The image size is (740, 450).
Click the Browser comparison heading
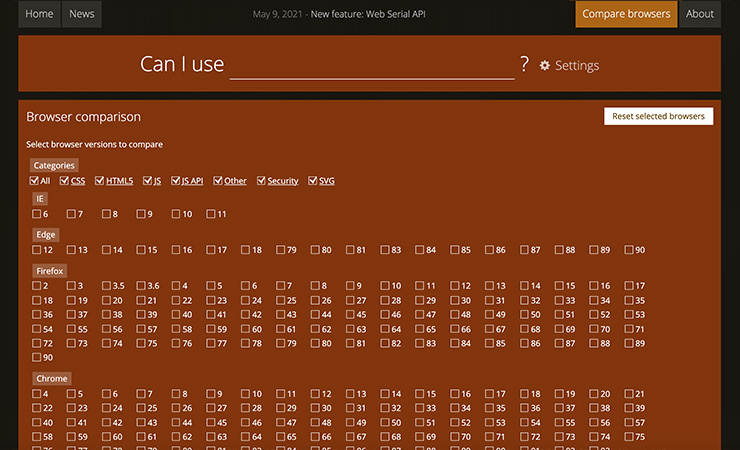tap(84, 117)
